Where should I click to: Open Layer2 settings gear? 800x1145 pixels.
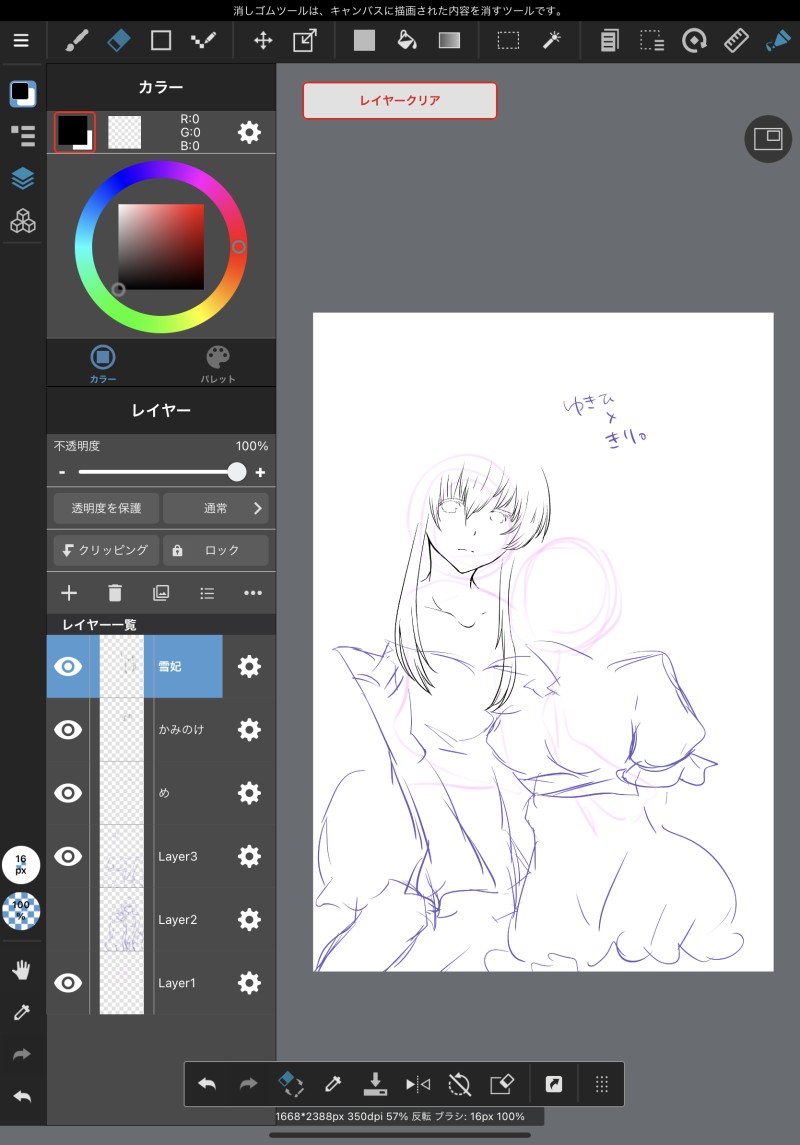pos(249,919)
